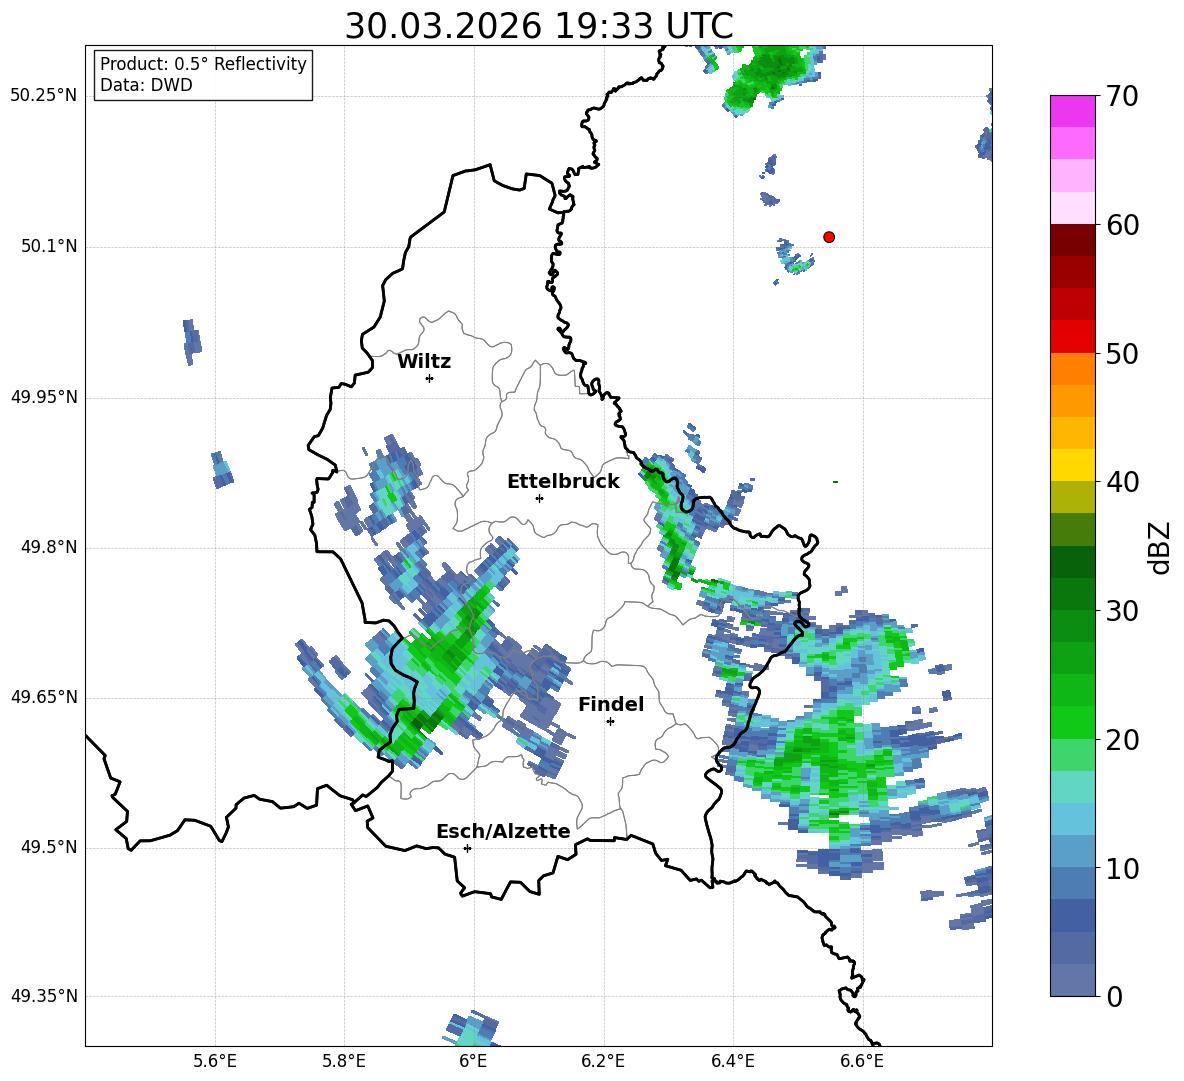
Task: Click the yellow colorbar swatch above 40
Action: point(1072,465)
